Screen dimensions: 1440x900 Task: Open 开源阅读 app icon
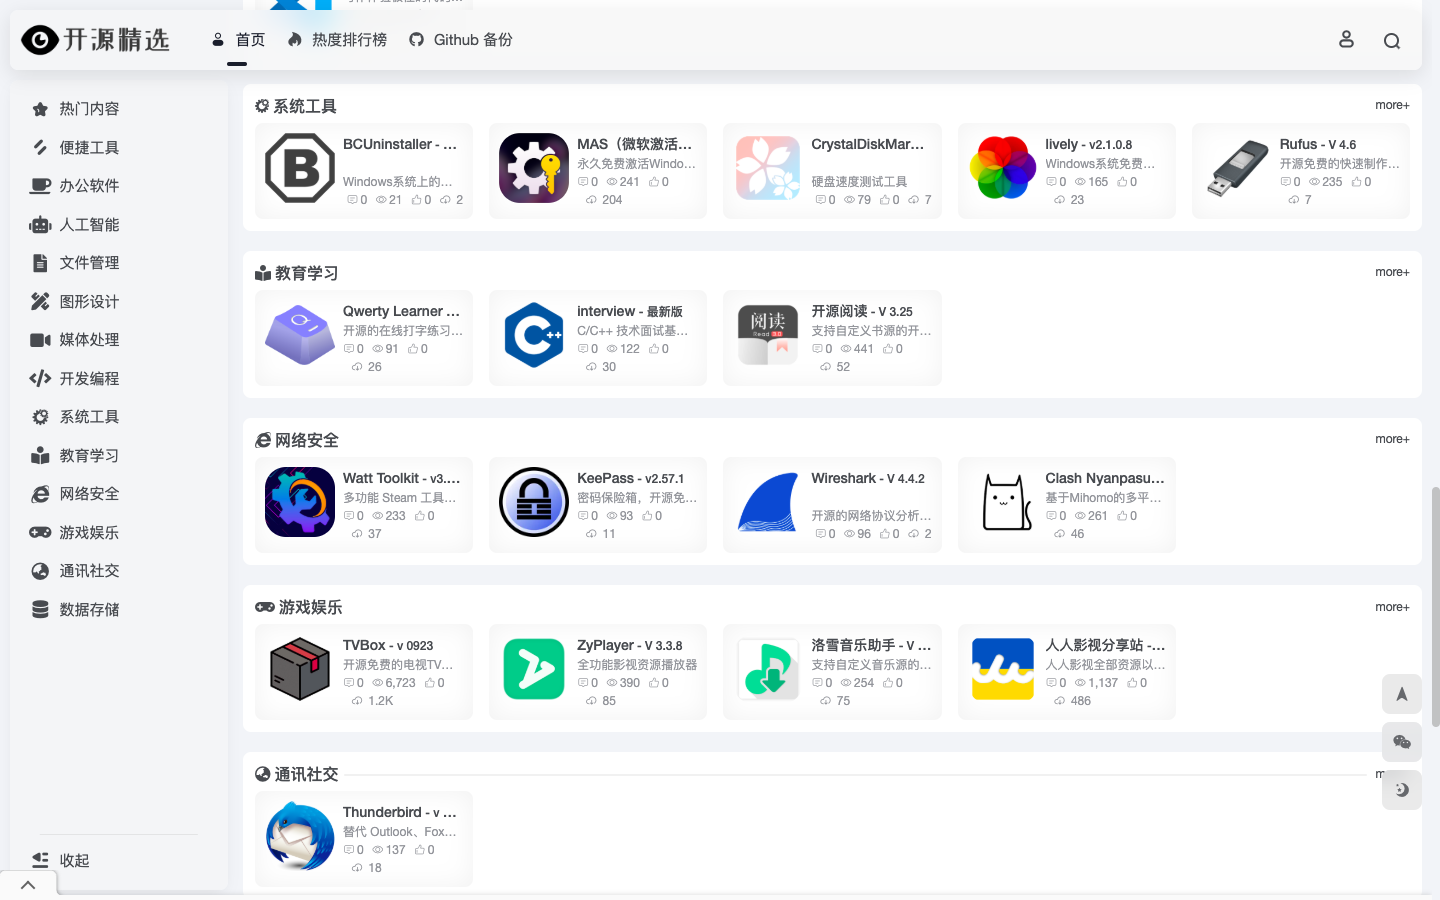click(768, 335)
